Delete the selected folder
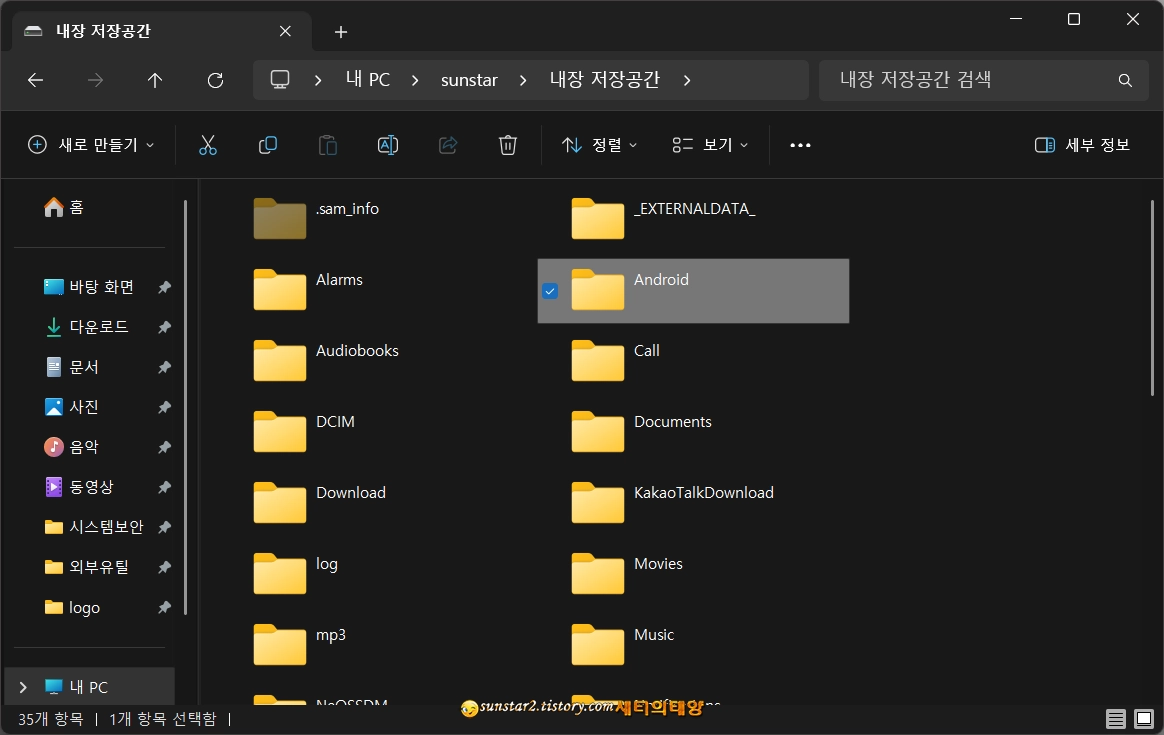The width and height of the screenshot is (1164, 735). pos(508,145)
